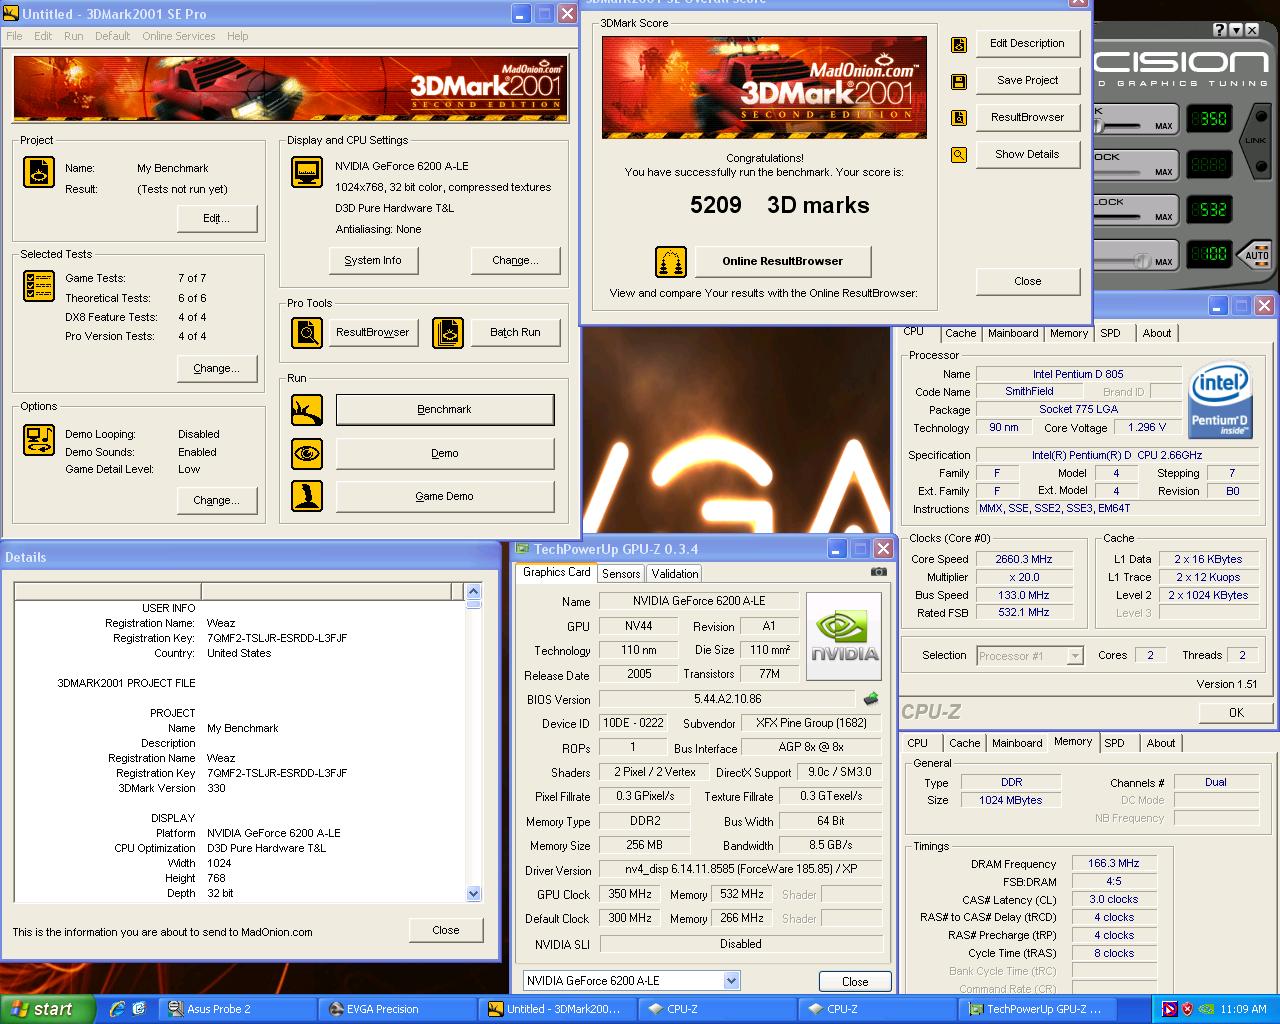1280x1024 pixels.
Task: Click the BIOS Version field 5.44.A2.10.86
Action: pos(728,699)
